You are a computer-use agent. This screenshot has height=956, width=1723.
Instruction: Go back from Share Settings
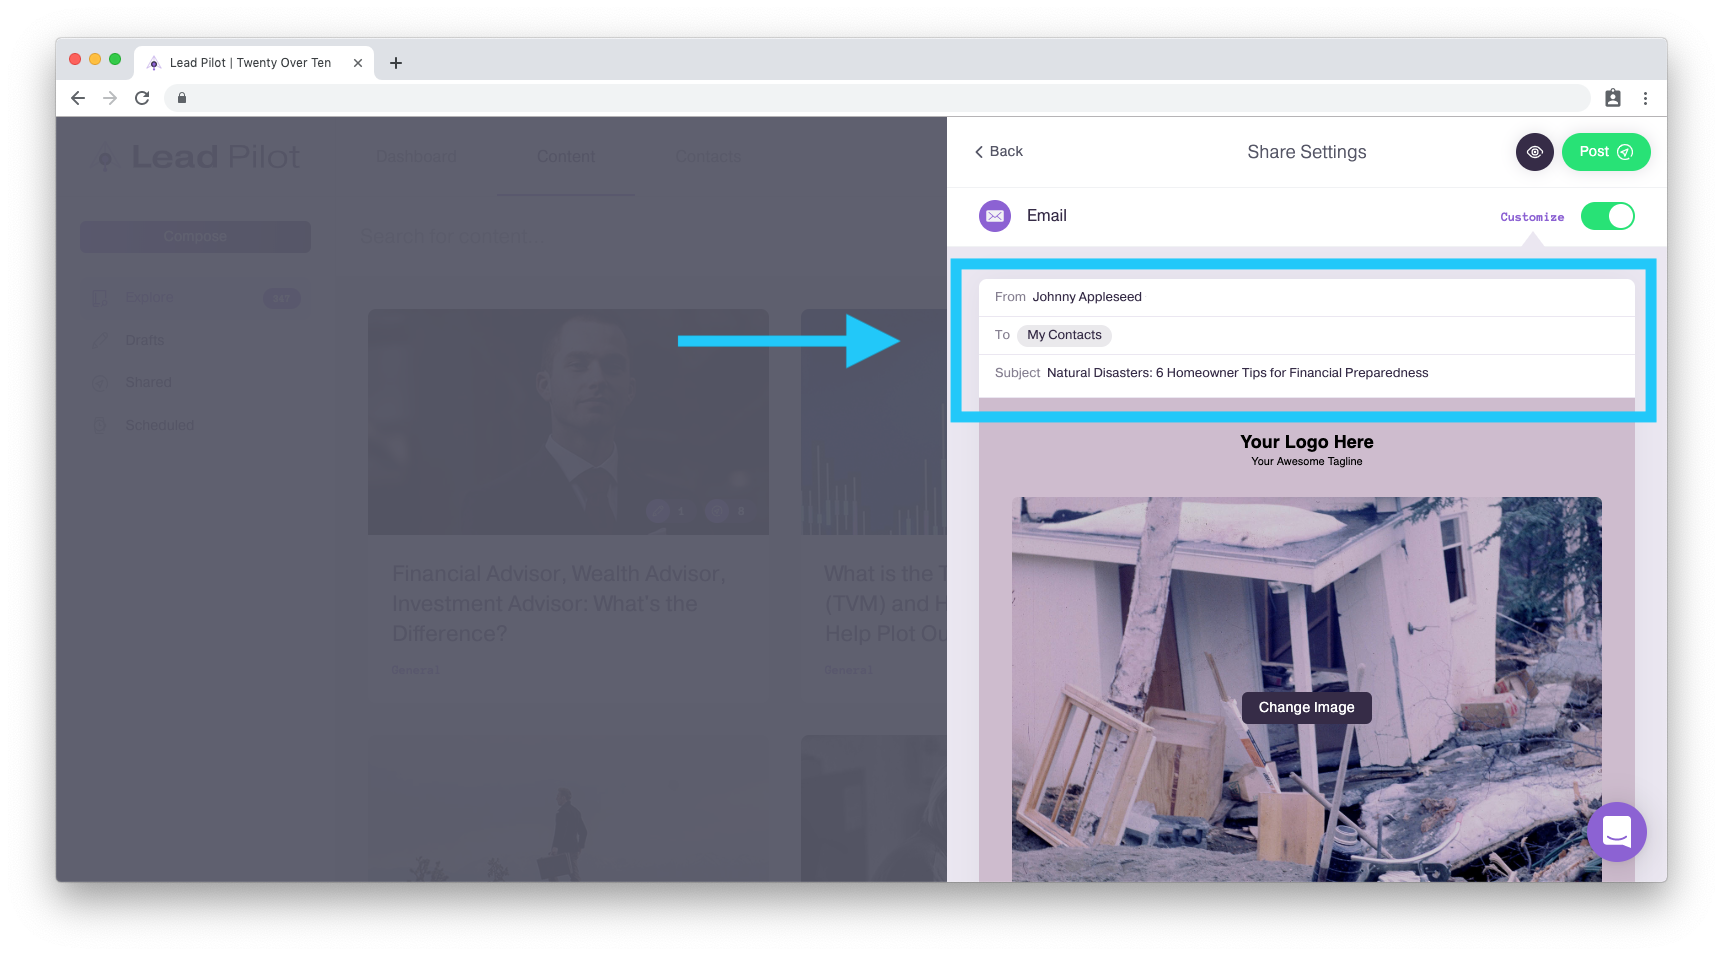coord(998,152)
